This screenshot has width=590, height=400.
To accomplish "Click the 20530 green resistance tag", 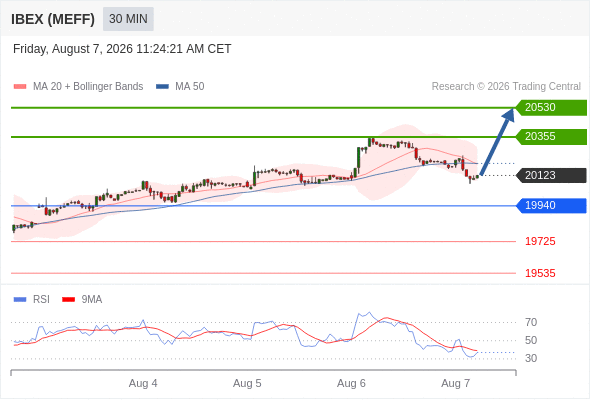I will coord(551,108).
